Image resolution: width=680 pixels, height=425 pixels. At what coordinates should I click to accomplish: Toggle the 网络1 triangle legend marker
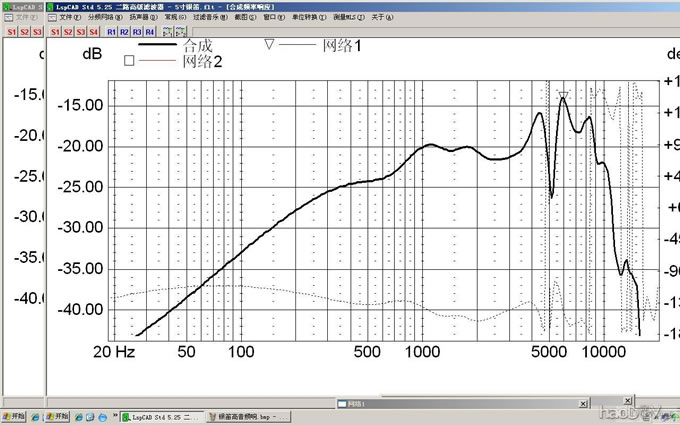click(x=269, y=45)
